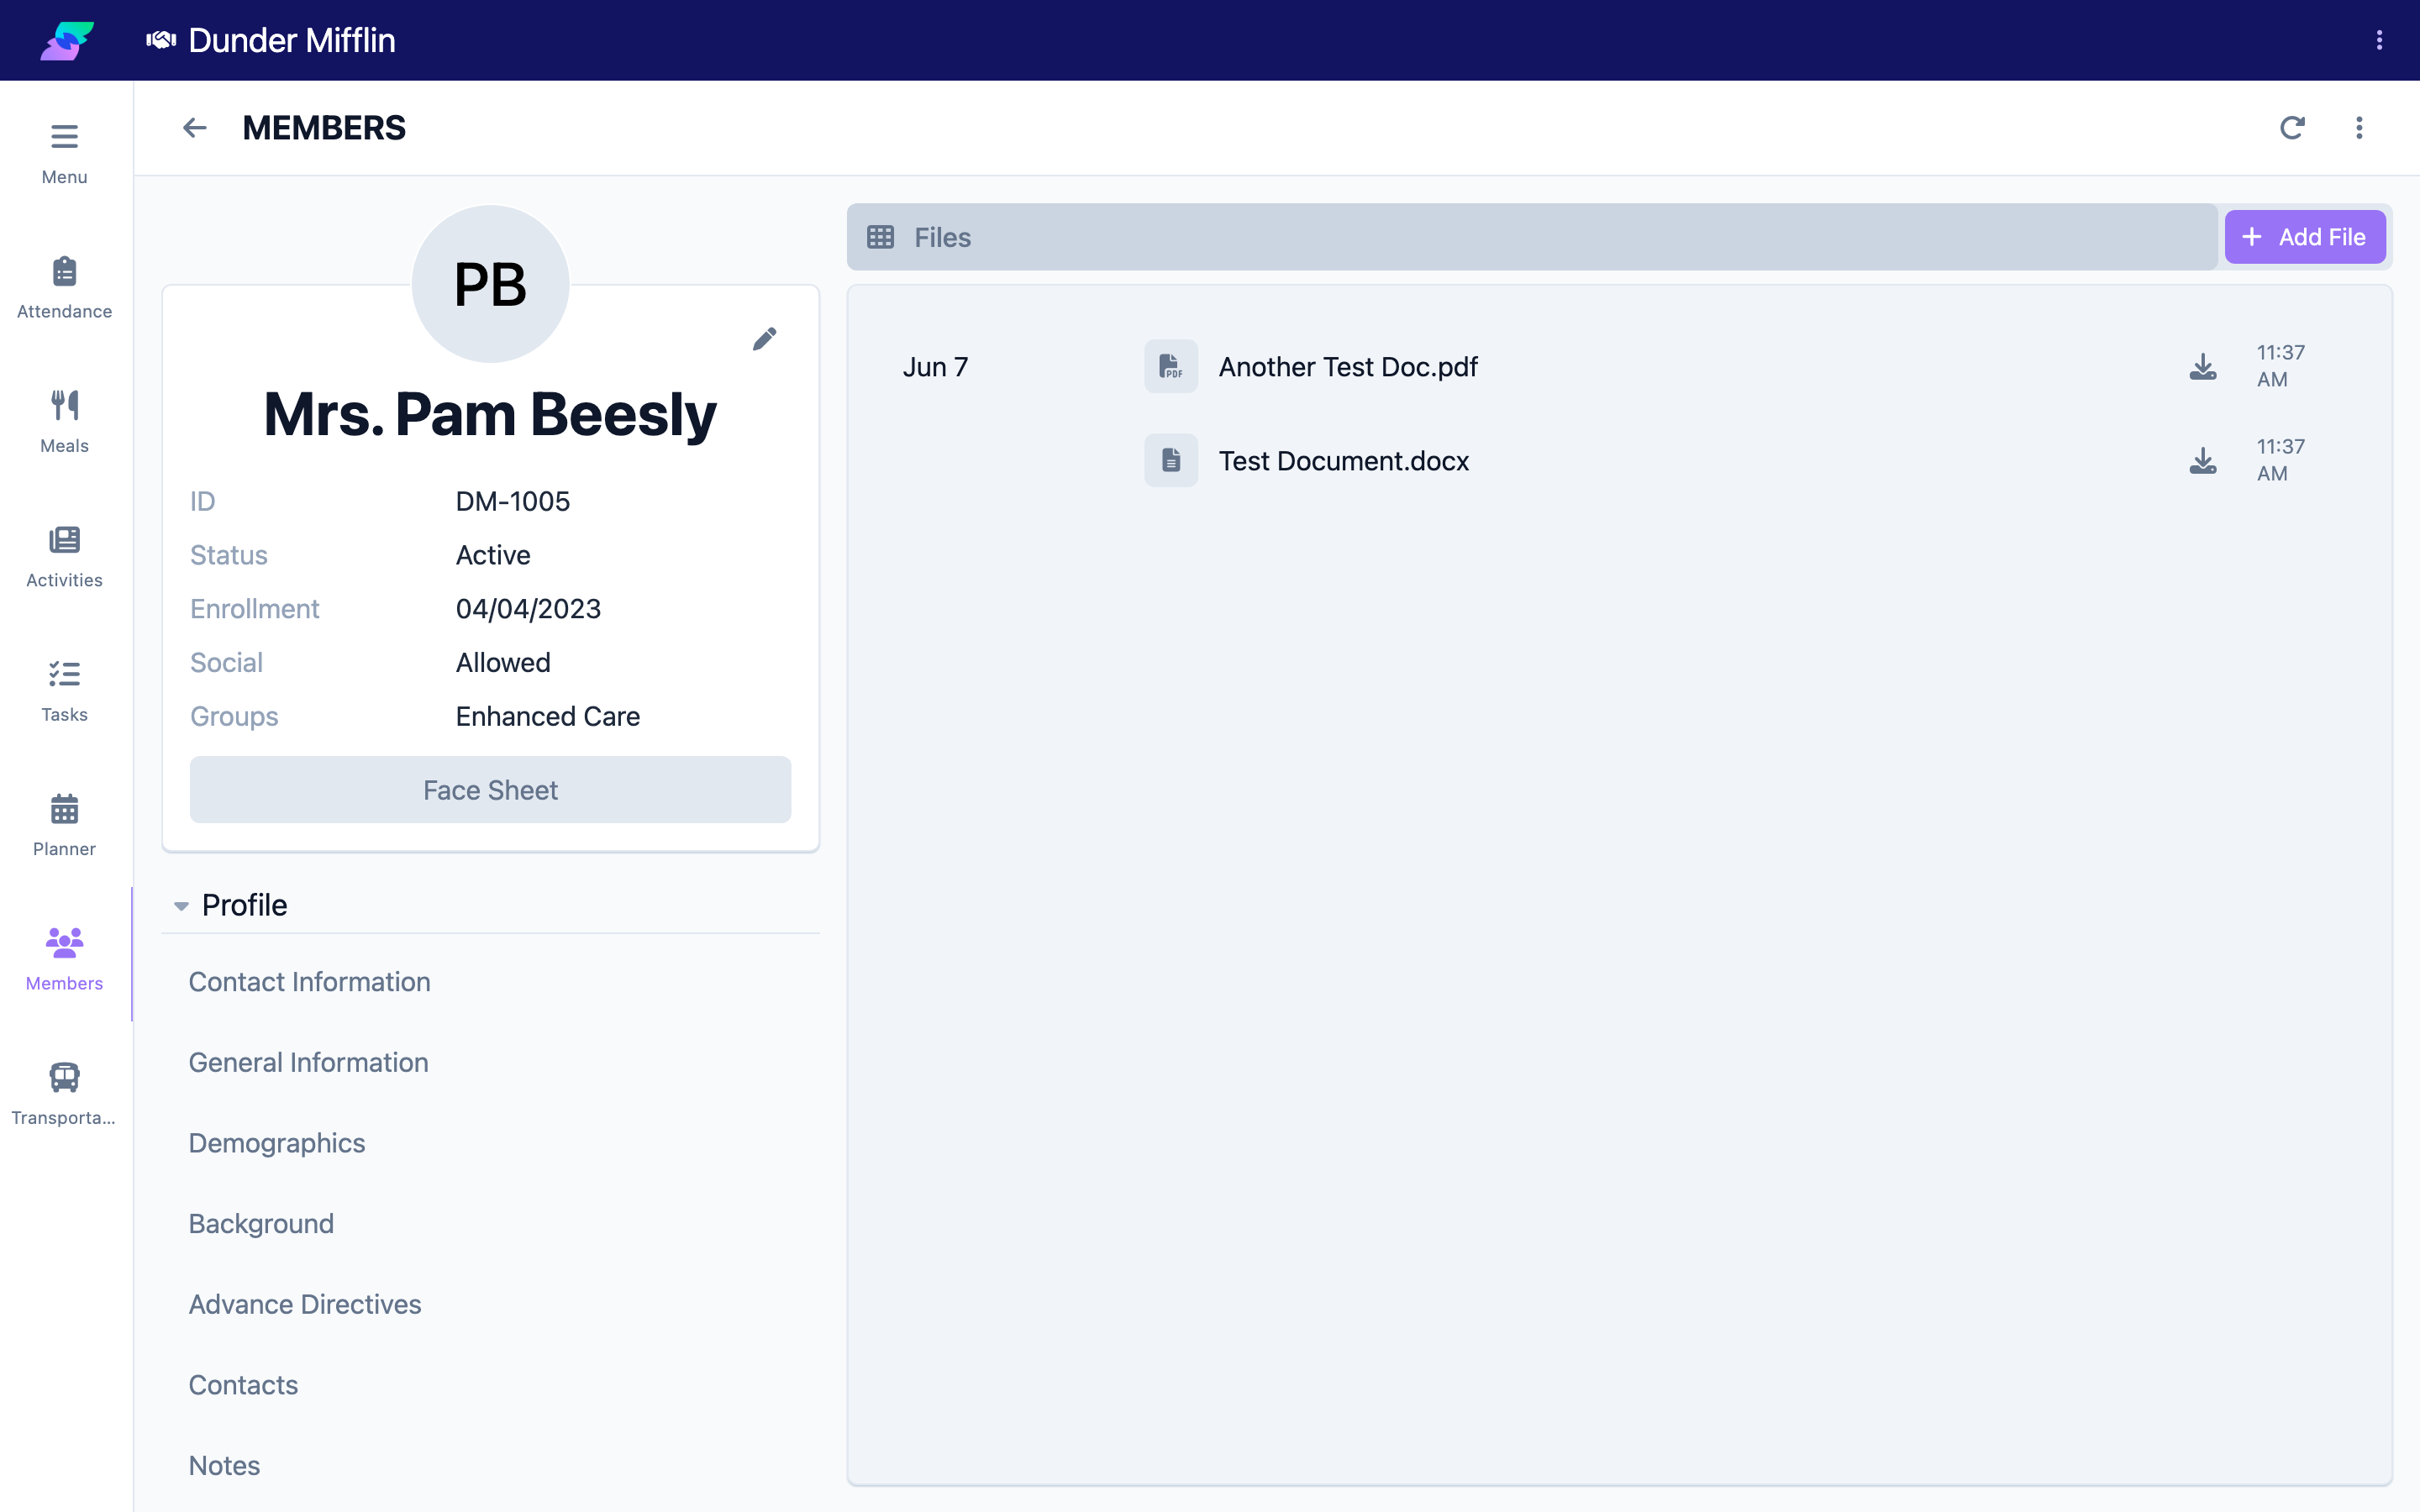Click the PB avatar circle
Viewport: 2420px width, 1512px height.
(490, 284)
